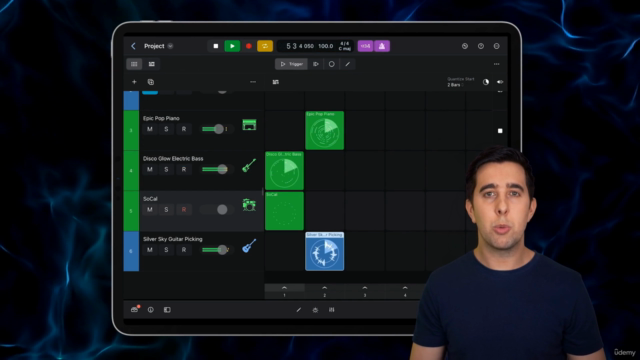Toggle the yellow cycle loop button

[x=265, y=46]
